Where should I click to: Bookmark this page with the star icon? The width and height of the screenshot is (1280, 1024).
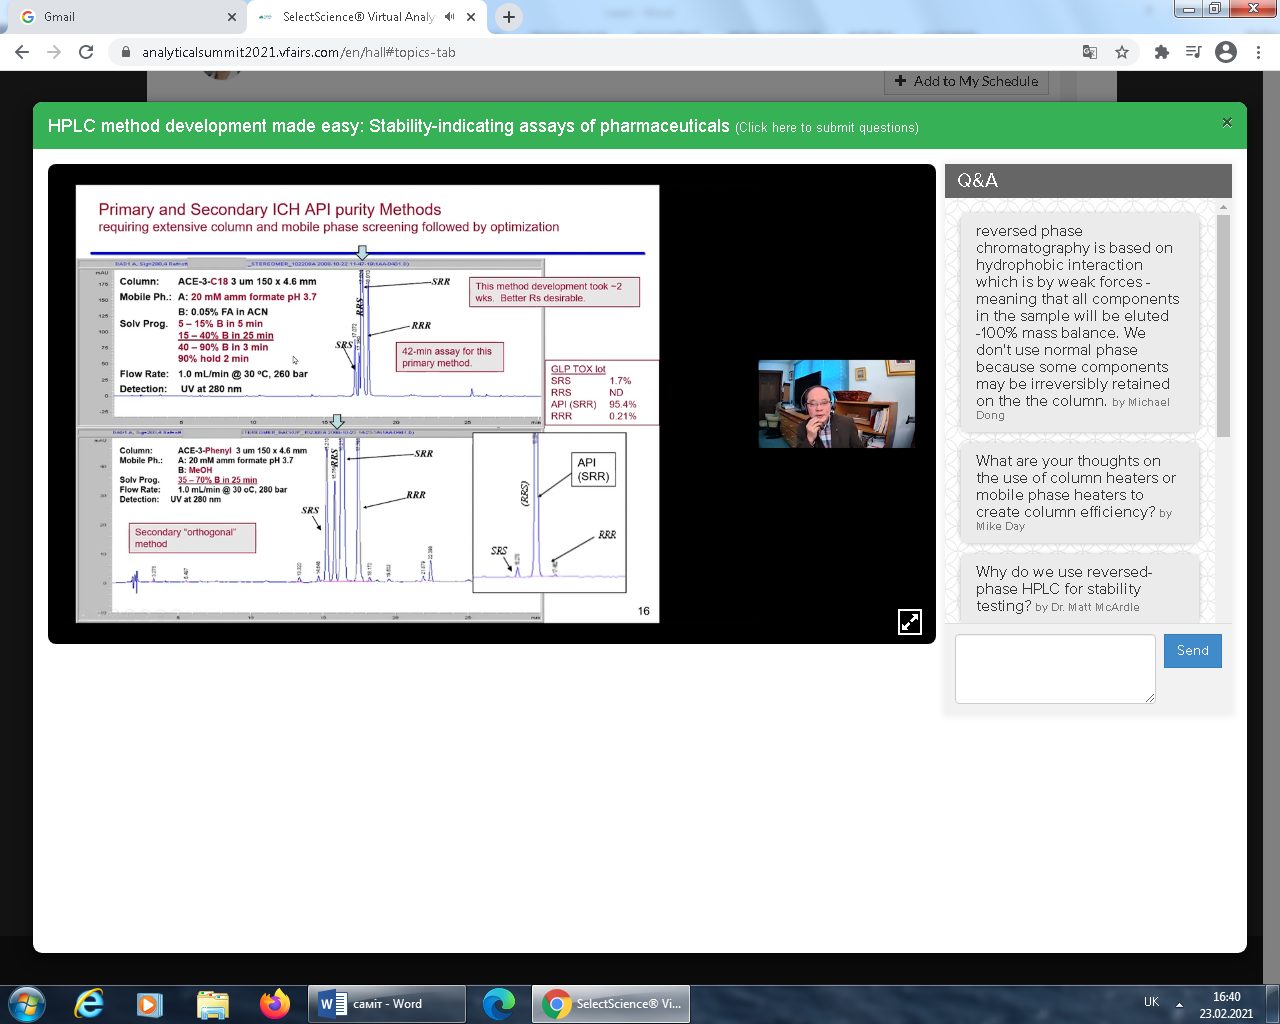click(x=1122, y=52)
